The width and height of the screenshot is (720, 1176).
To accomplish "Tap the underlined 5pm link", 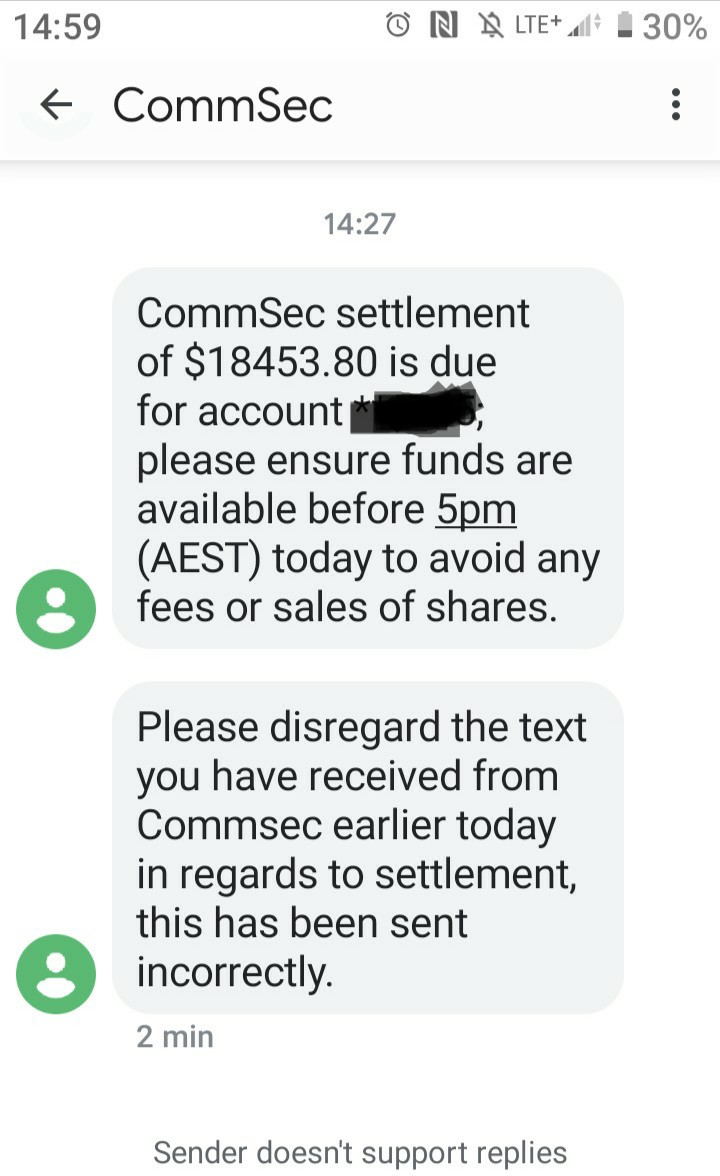I will pos(476,510).
